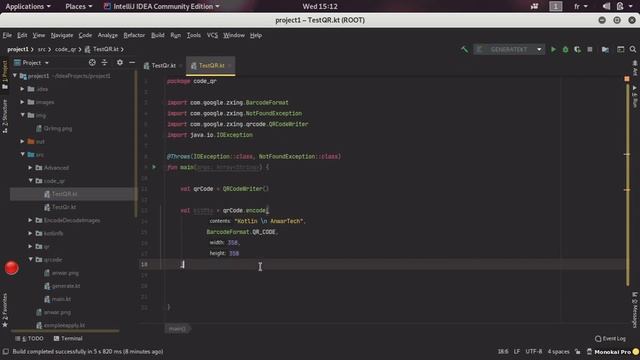640x360 pixels.
Task: Select the highlighted TestQR.kt editor tab
Action: click(x=211, y=65)
